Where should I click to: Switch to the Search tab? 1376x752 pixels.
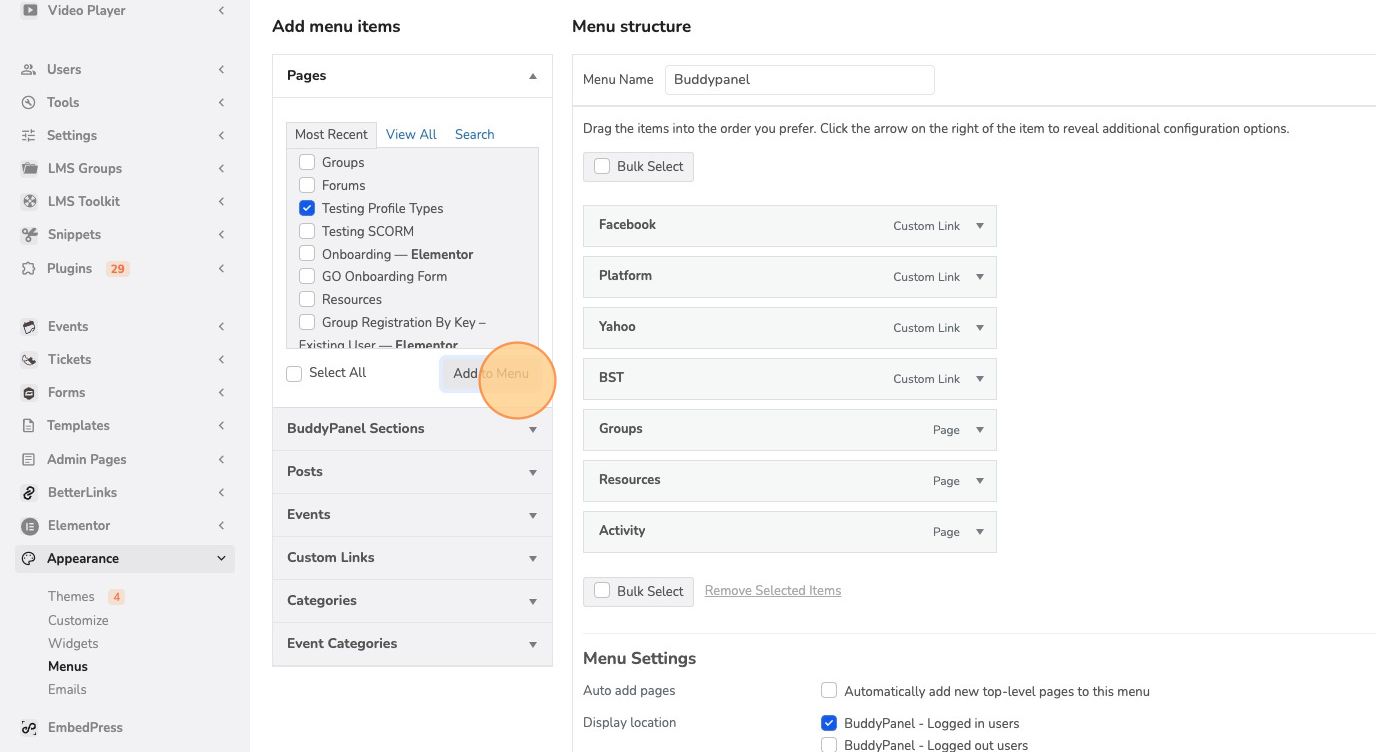475,134
